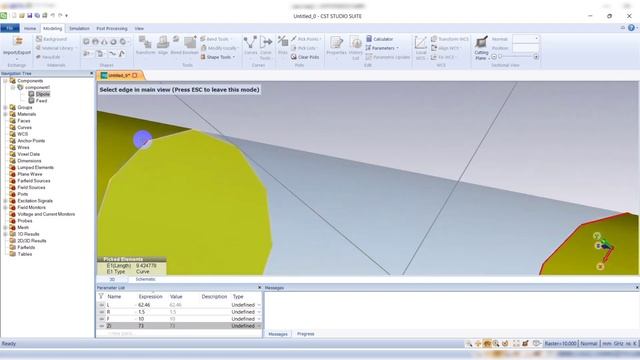Screen dimensions: 640x360
Task: Click the Help icon
Action: pos(631,28)
